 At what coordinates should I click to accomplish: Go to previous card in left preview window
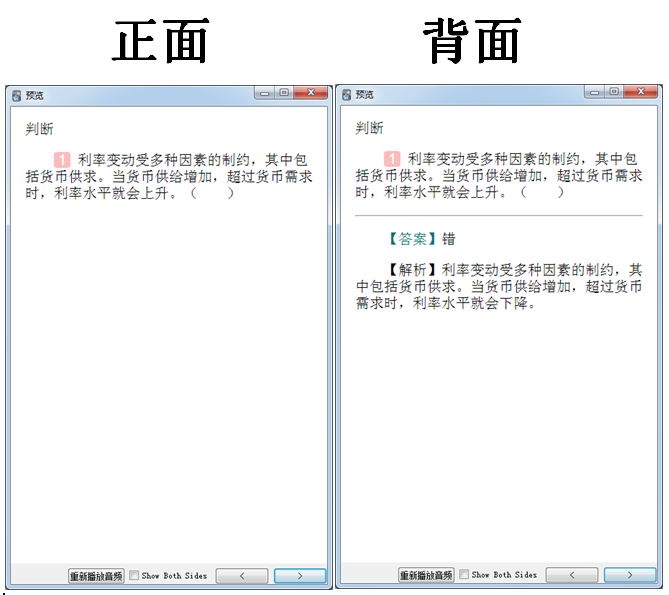[242, 576]
